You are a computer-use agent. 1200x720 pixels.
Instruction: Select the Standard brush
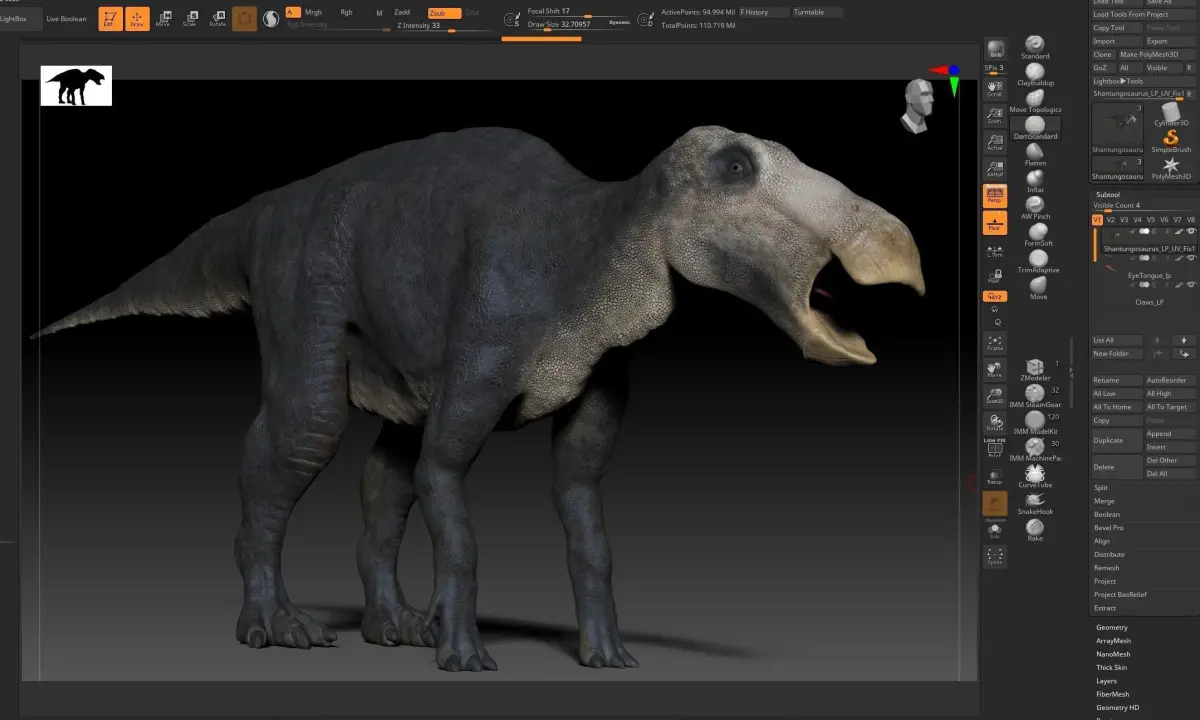1035,47
